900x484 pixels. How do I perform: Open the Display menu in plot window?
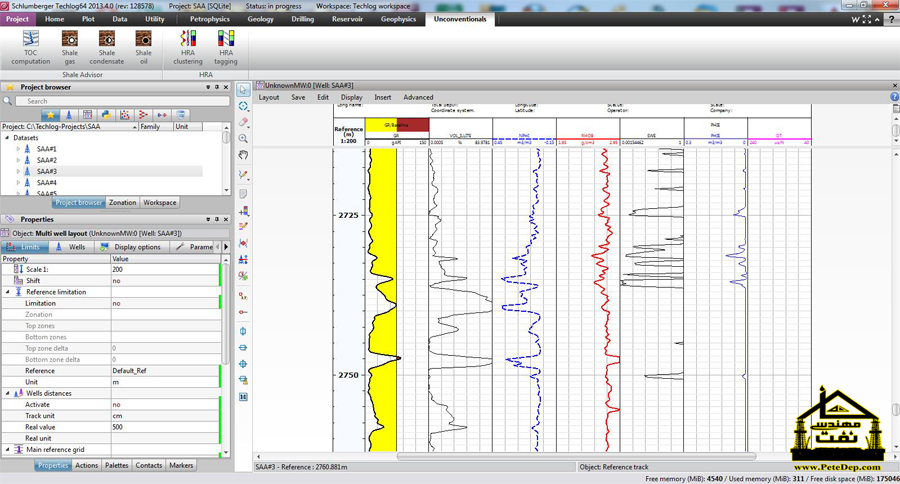pos(351,98)
